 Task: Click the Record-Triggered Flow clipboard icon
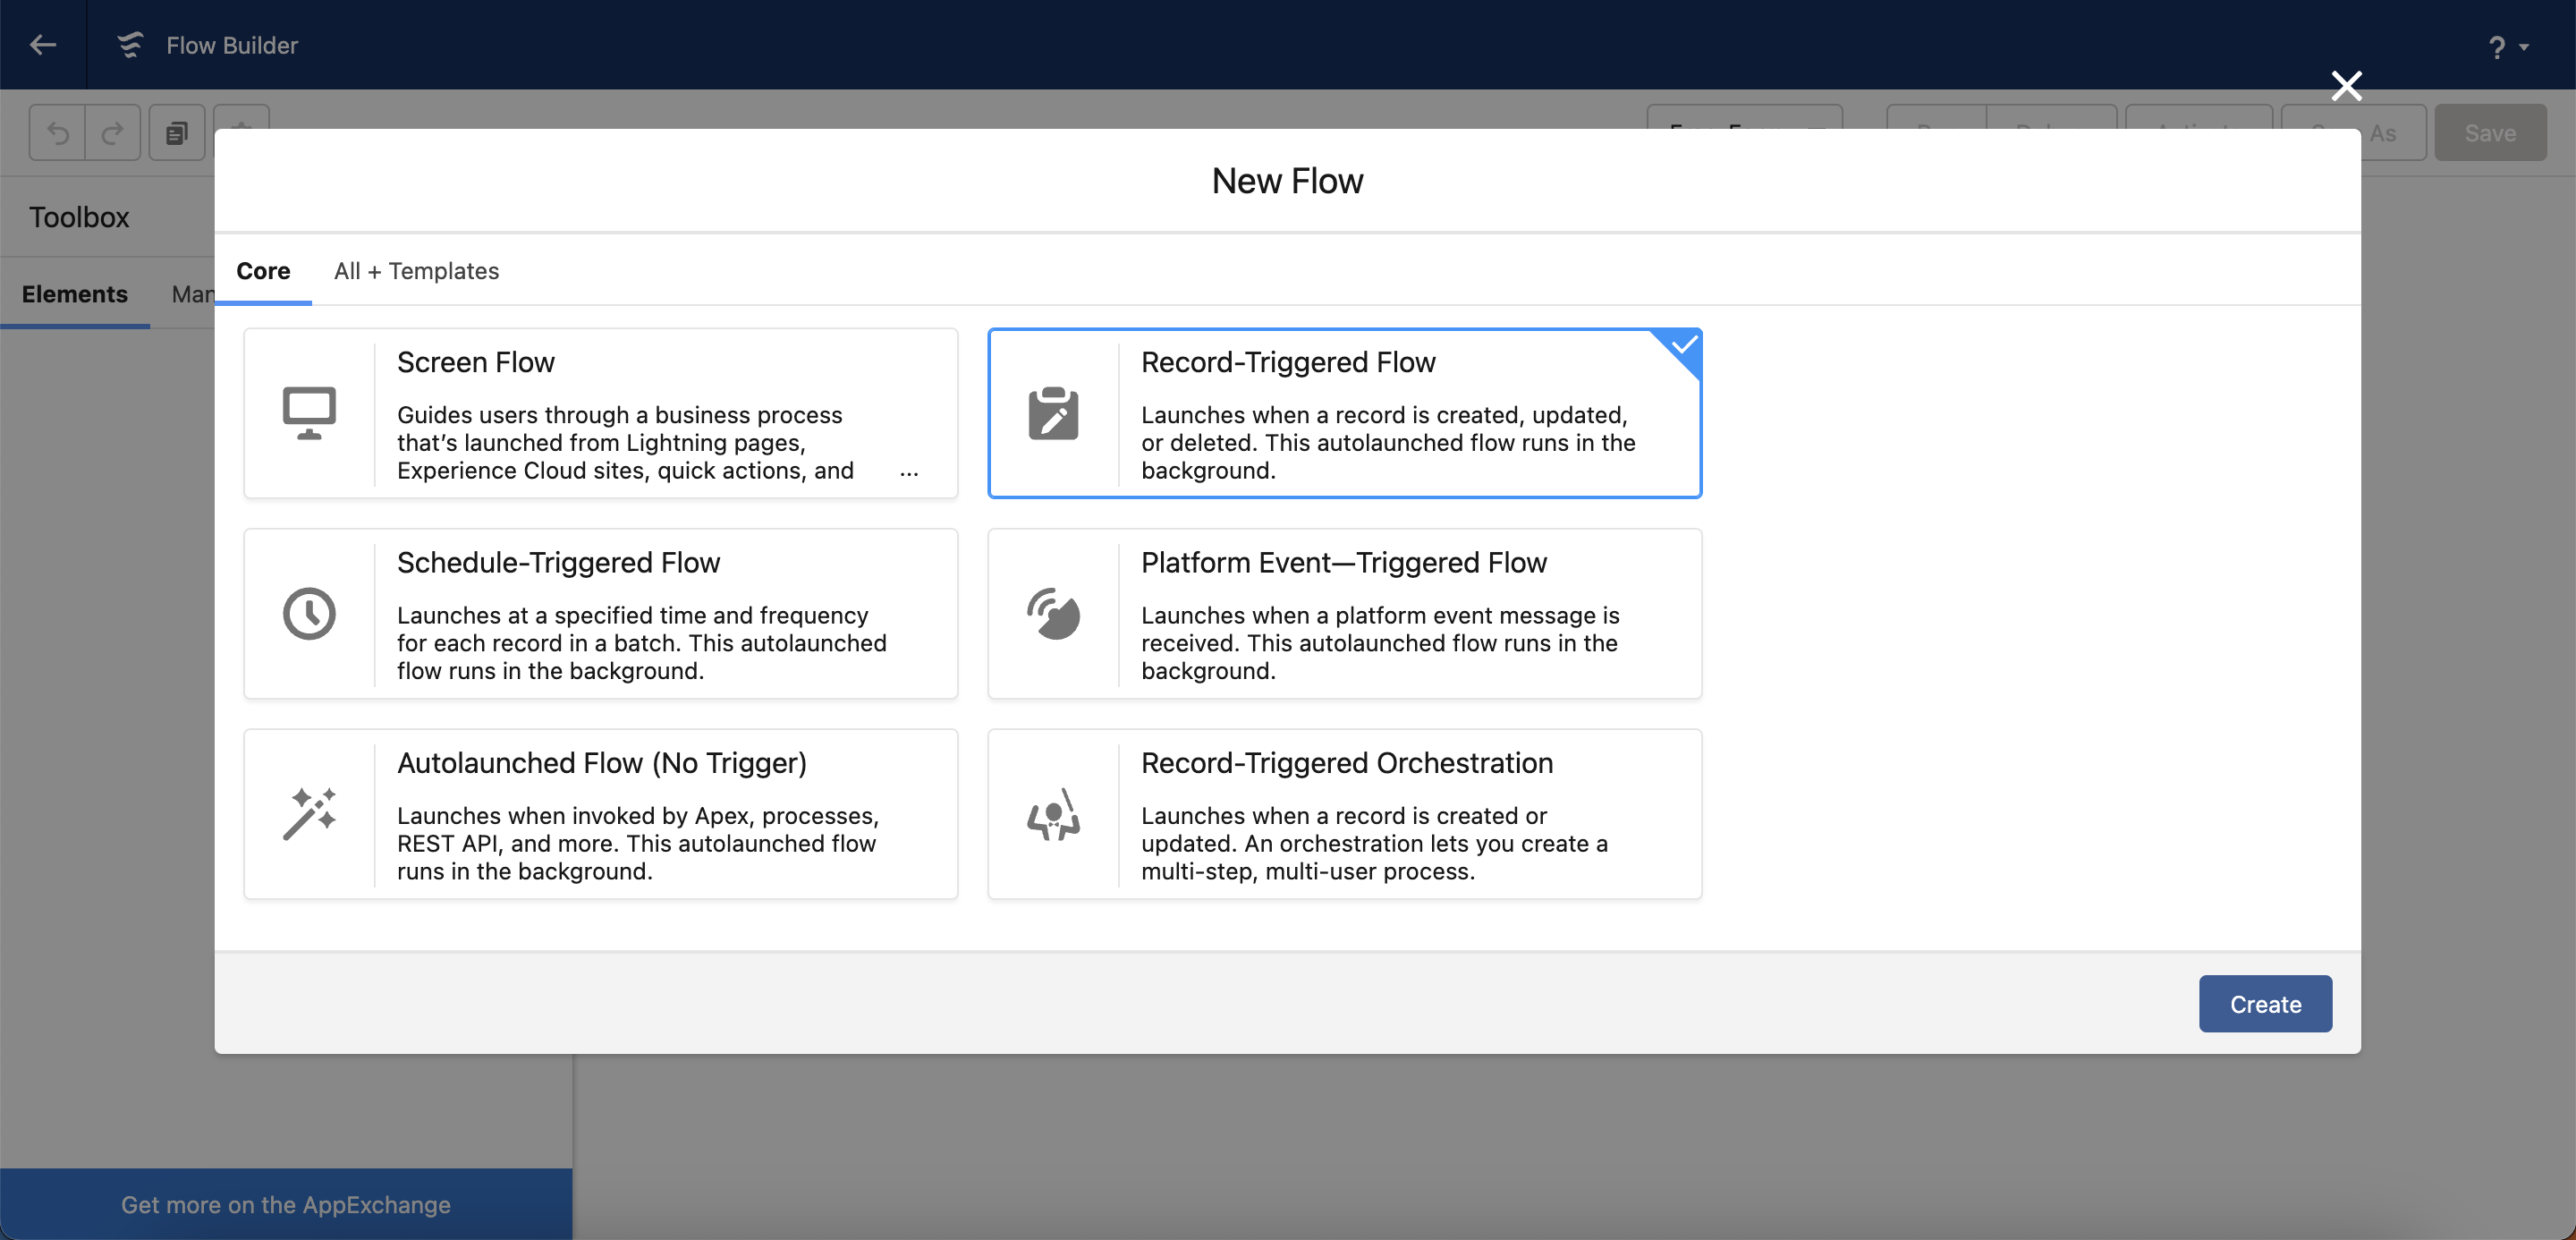click(x=1053, y=413)
